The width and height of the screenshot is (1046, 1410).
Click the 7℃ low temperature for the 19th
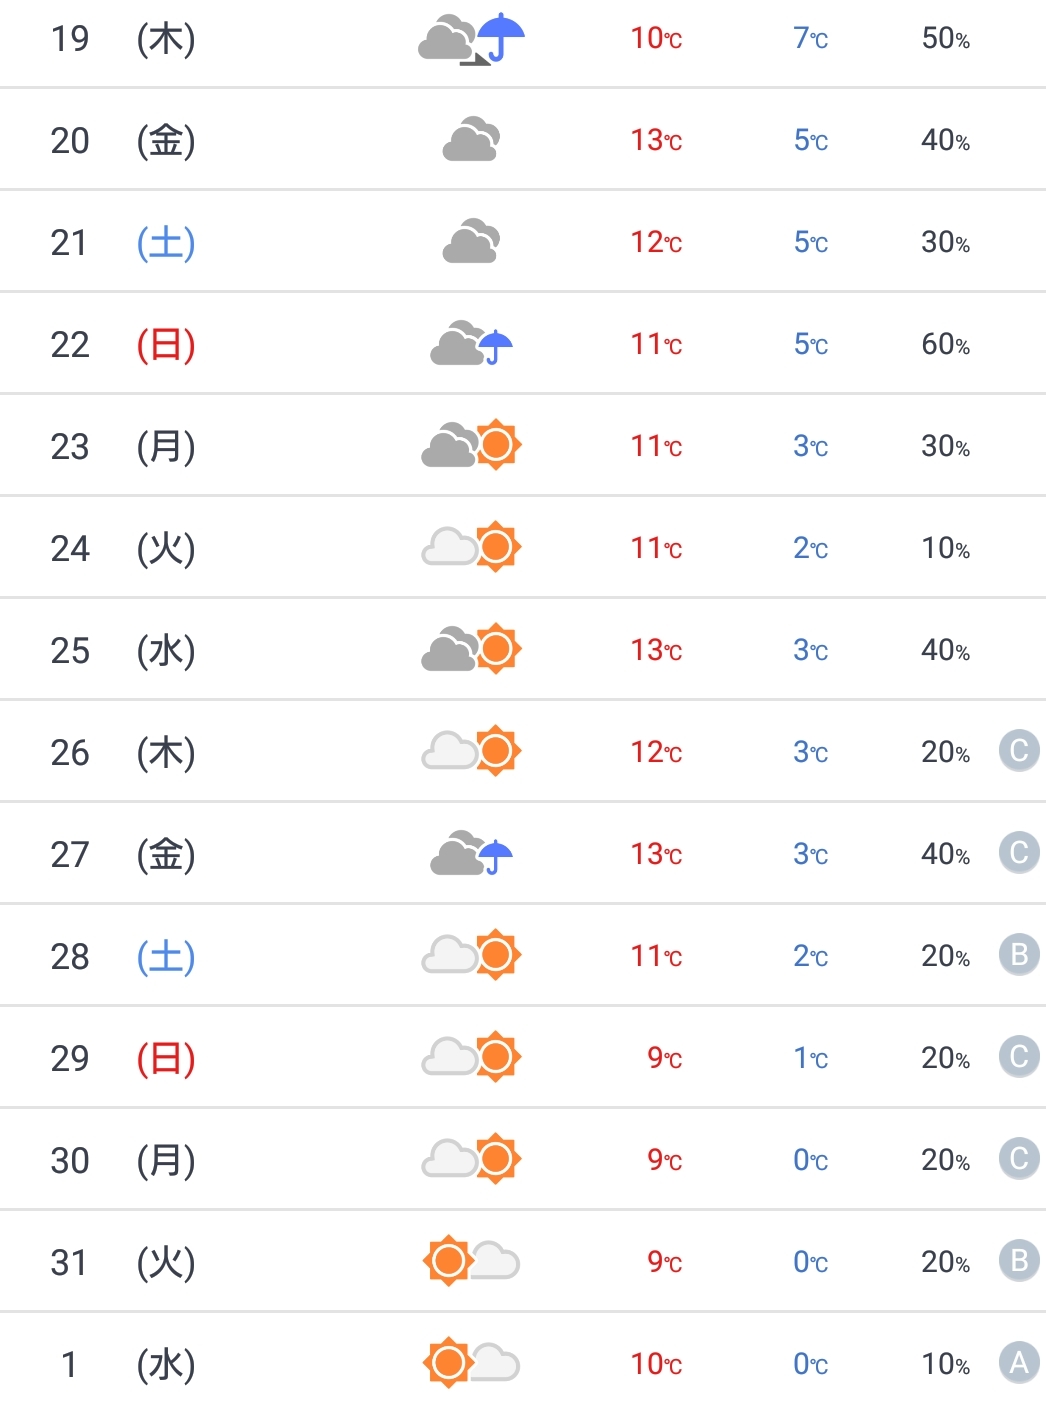coord(810,39)
